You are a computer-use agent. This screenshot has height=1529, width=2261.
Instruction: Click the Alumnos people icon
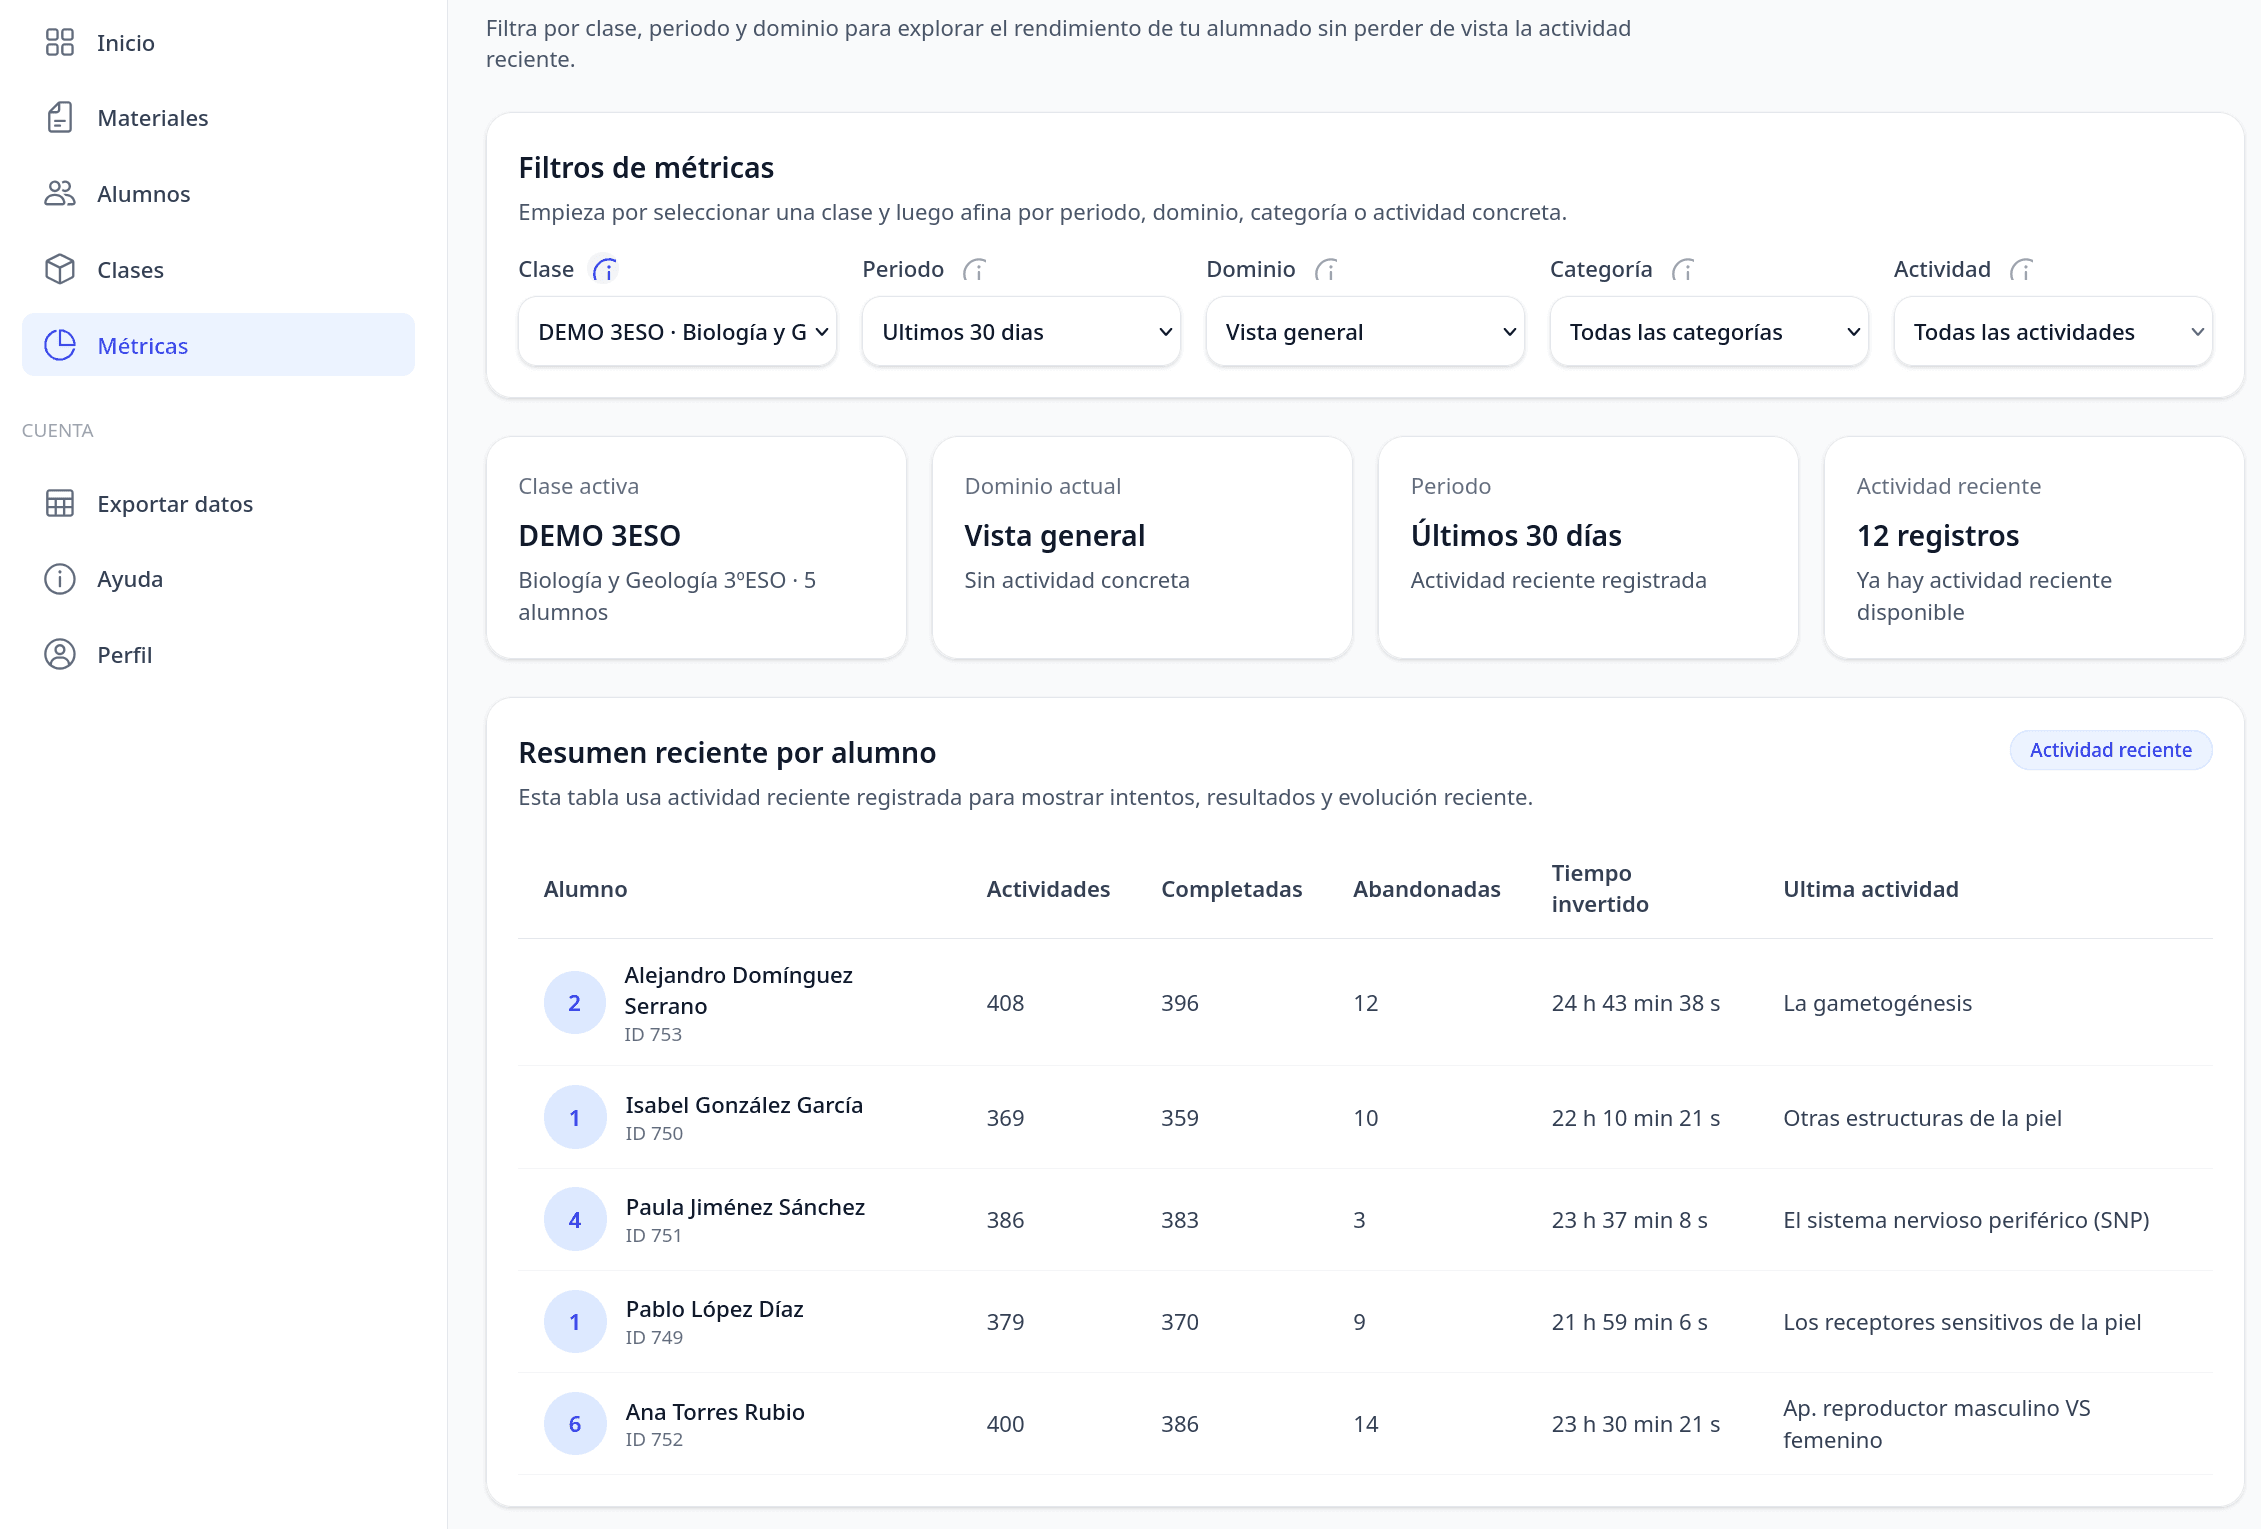(x=60, y=194)
